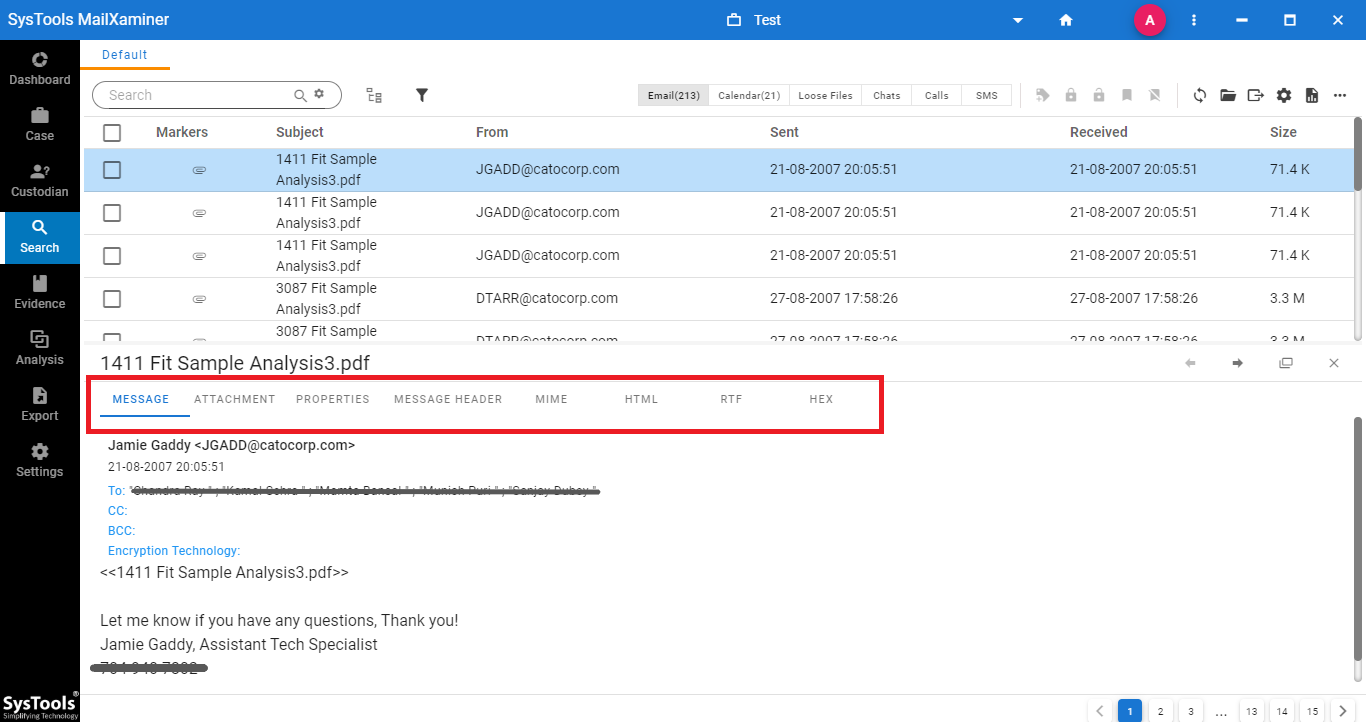
Task: Click the open lock icon in toolbar
Action: point(1099,95)
